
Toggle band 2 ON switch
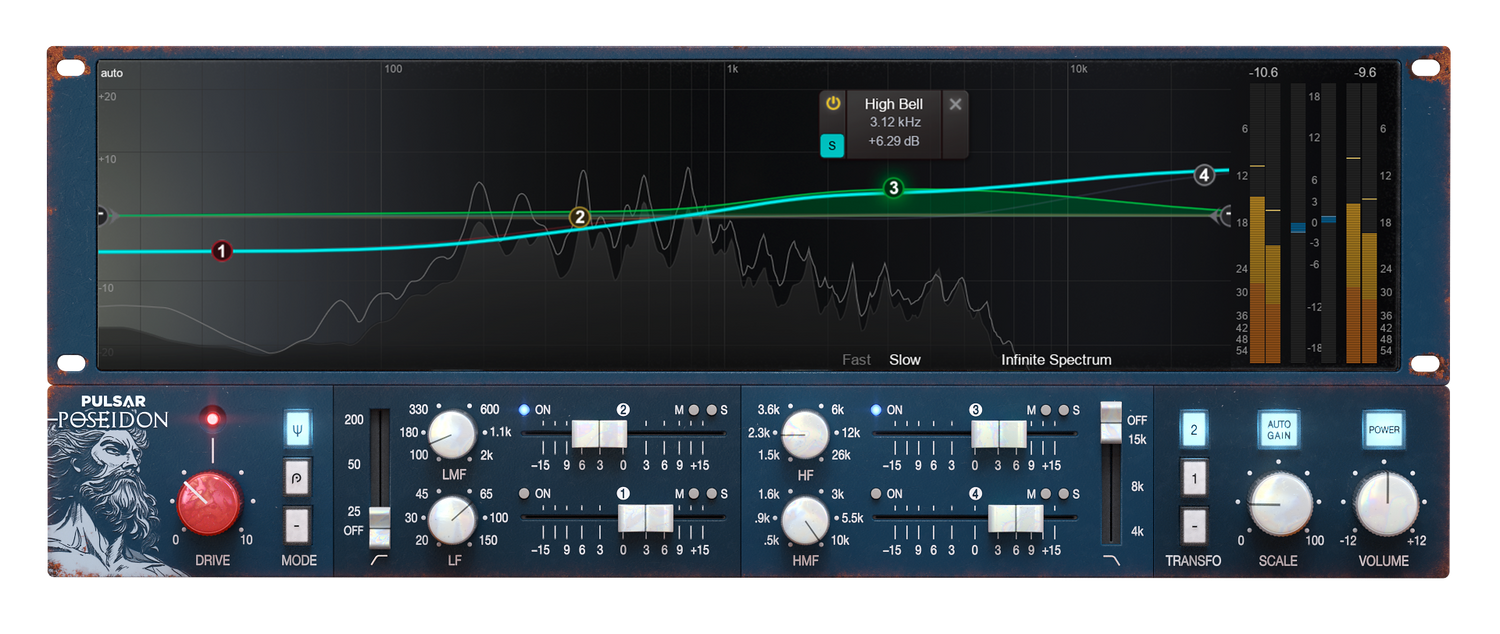tap(524, 410)
